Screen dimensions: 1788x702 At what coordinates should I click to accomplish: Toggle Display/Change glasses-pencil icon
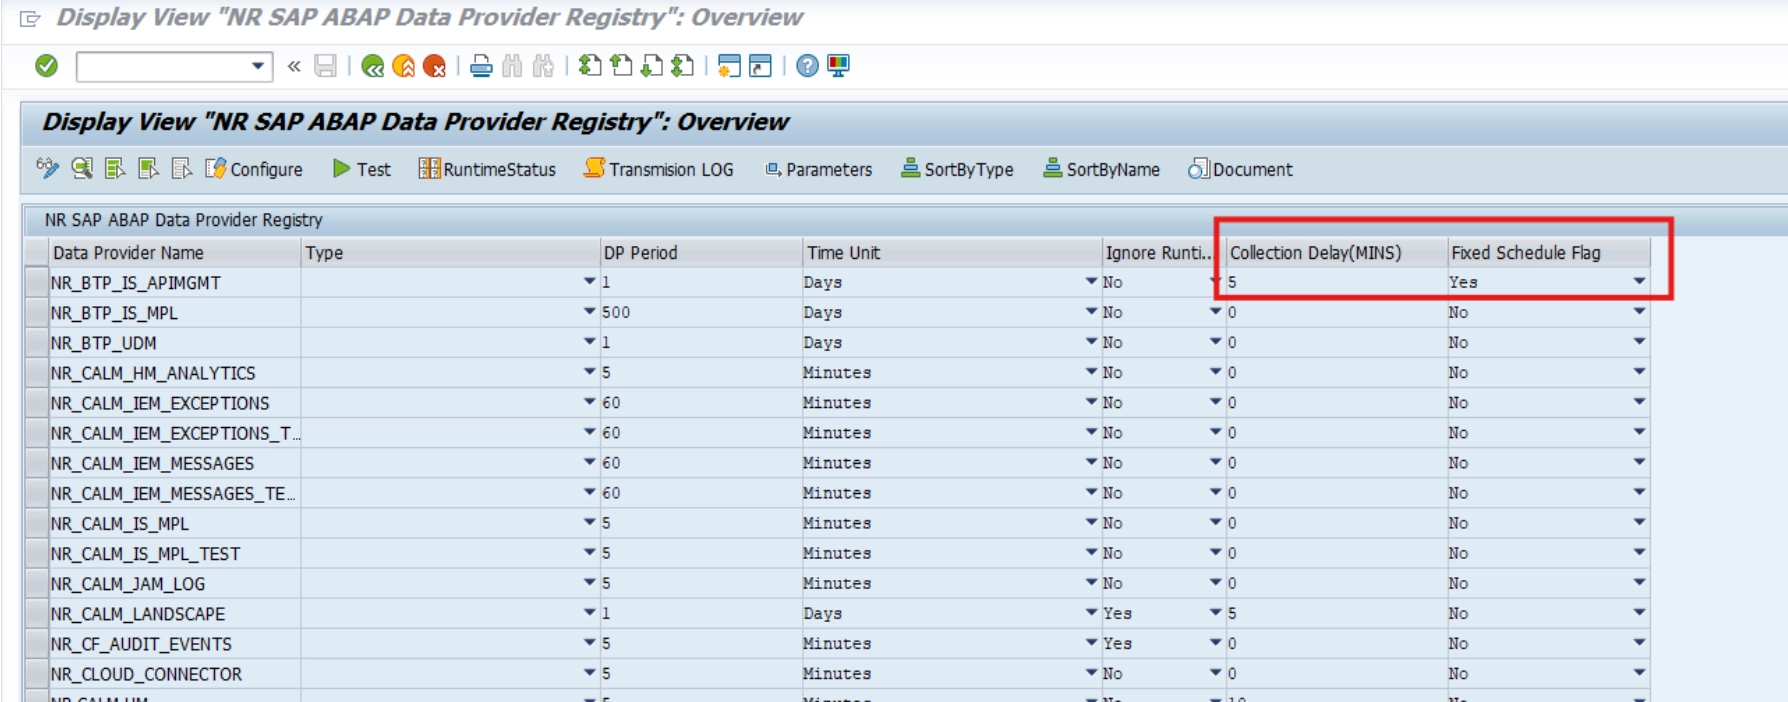47,169
